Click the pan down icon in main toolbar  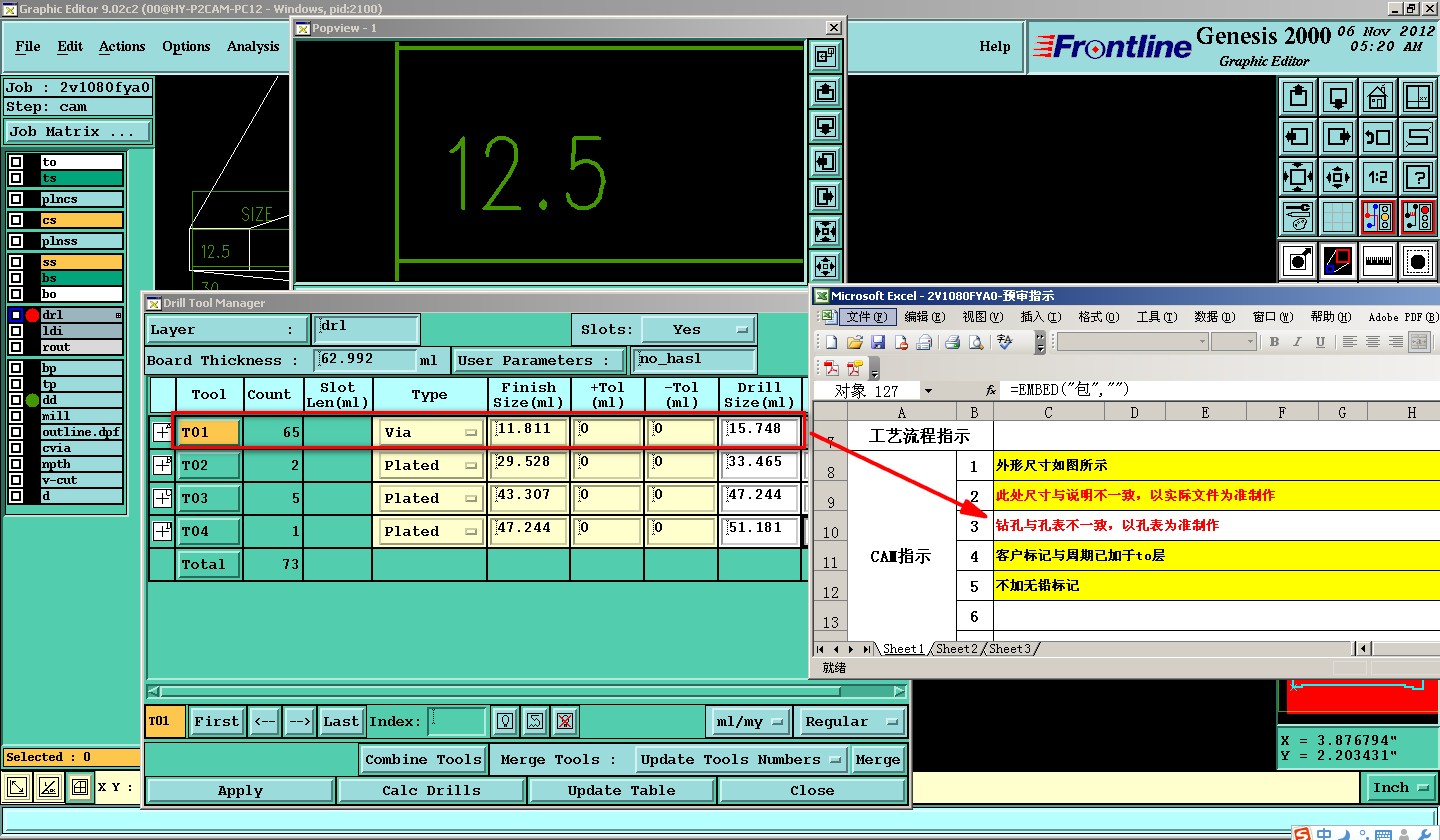point(1338,97)
